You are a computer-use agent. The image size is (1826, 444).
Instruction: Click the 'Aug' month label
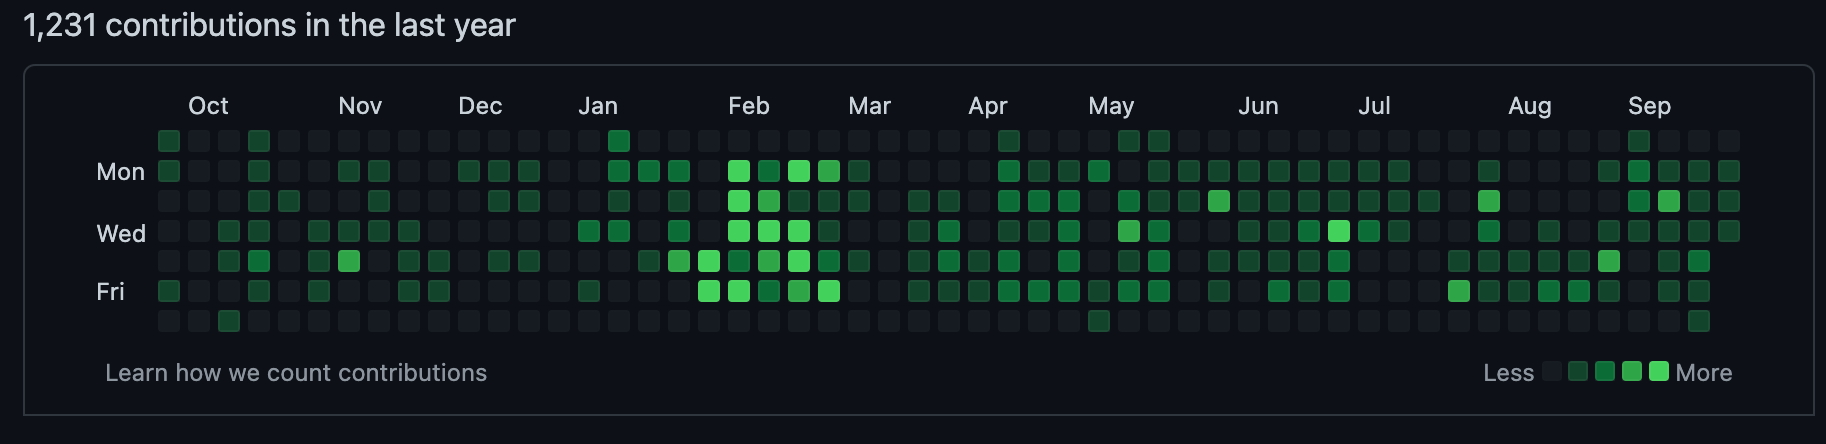pos(1530,106)
